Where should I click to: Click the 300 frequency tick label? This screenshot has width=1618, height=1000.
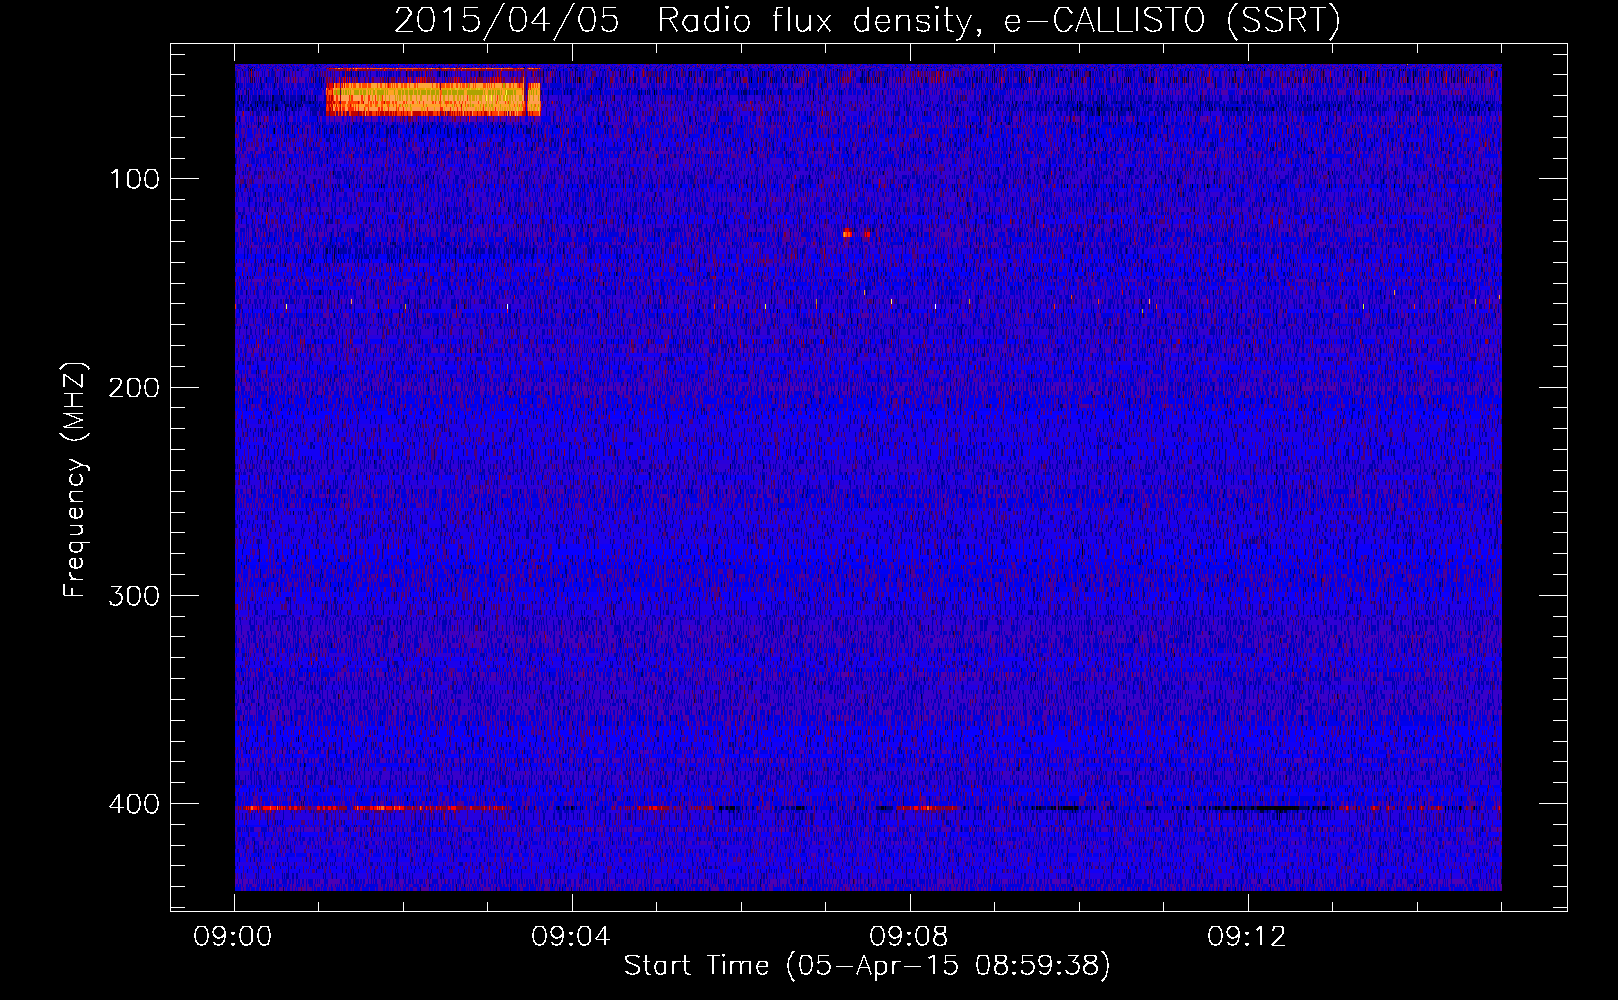pos(134,595)
